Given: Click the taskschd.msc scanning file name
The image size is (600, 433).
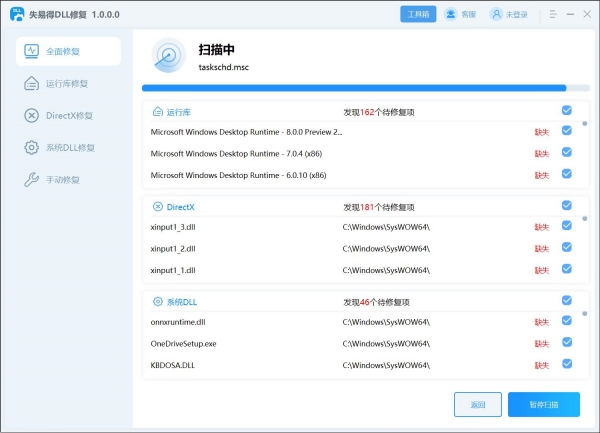Looking at the screenshot, I should [x=223, y=67].
